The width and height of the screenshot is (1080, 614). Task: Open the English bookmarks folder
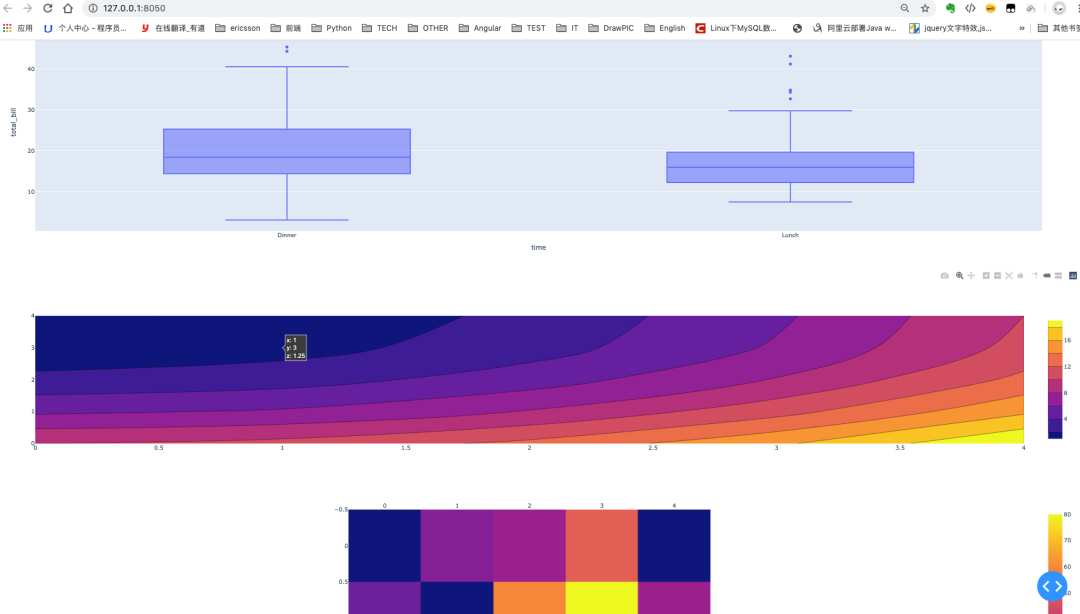[x=665, y=28]
